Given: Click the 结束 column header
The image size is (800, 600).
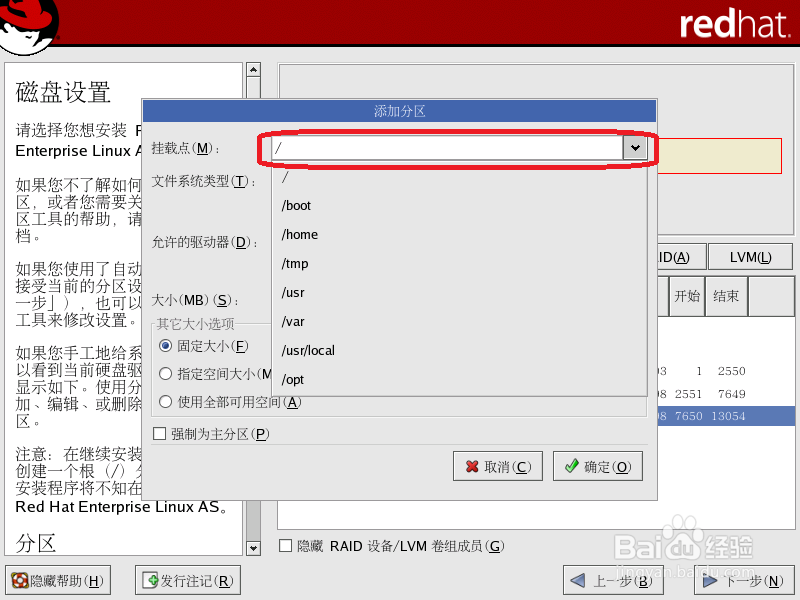Looking at the screenshot, I should [x=726, y=296].
